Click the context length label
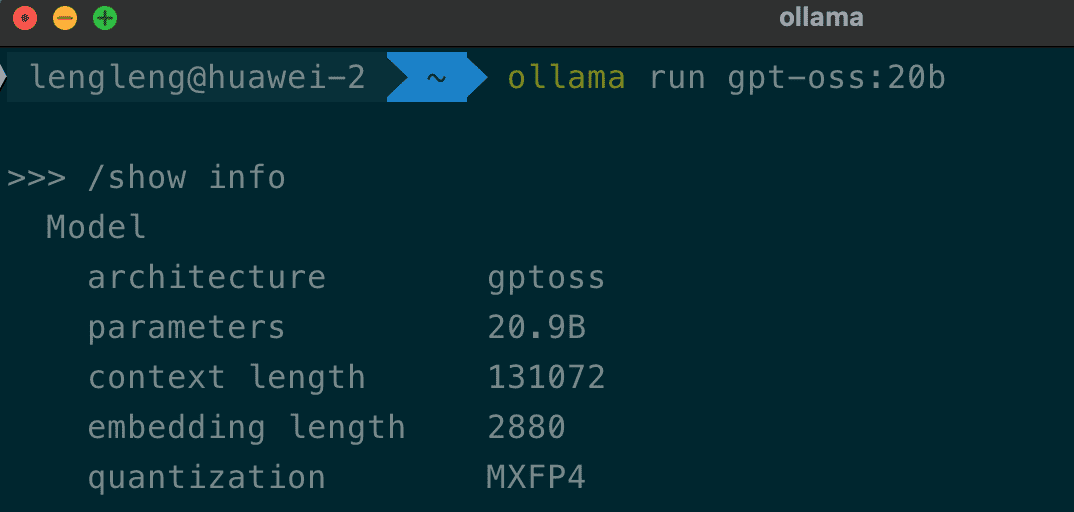Screen dimensions: 1074x512 [226, 377]
